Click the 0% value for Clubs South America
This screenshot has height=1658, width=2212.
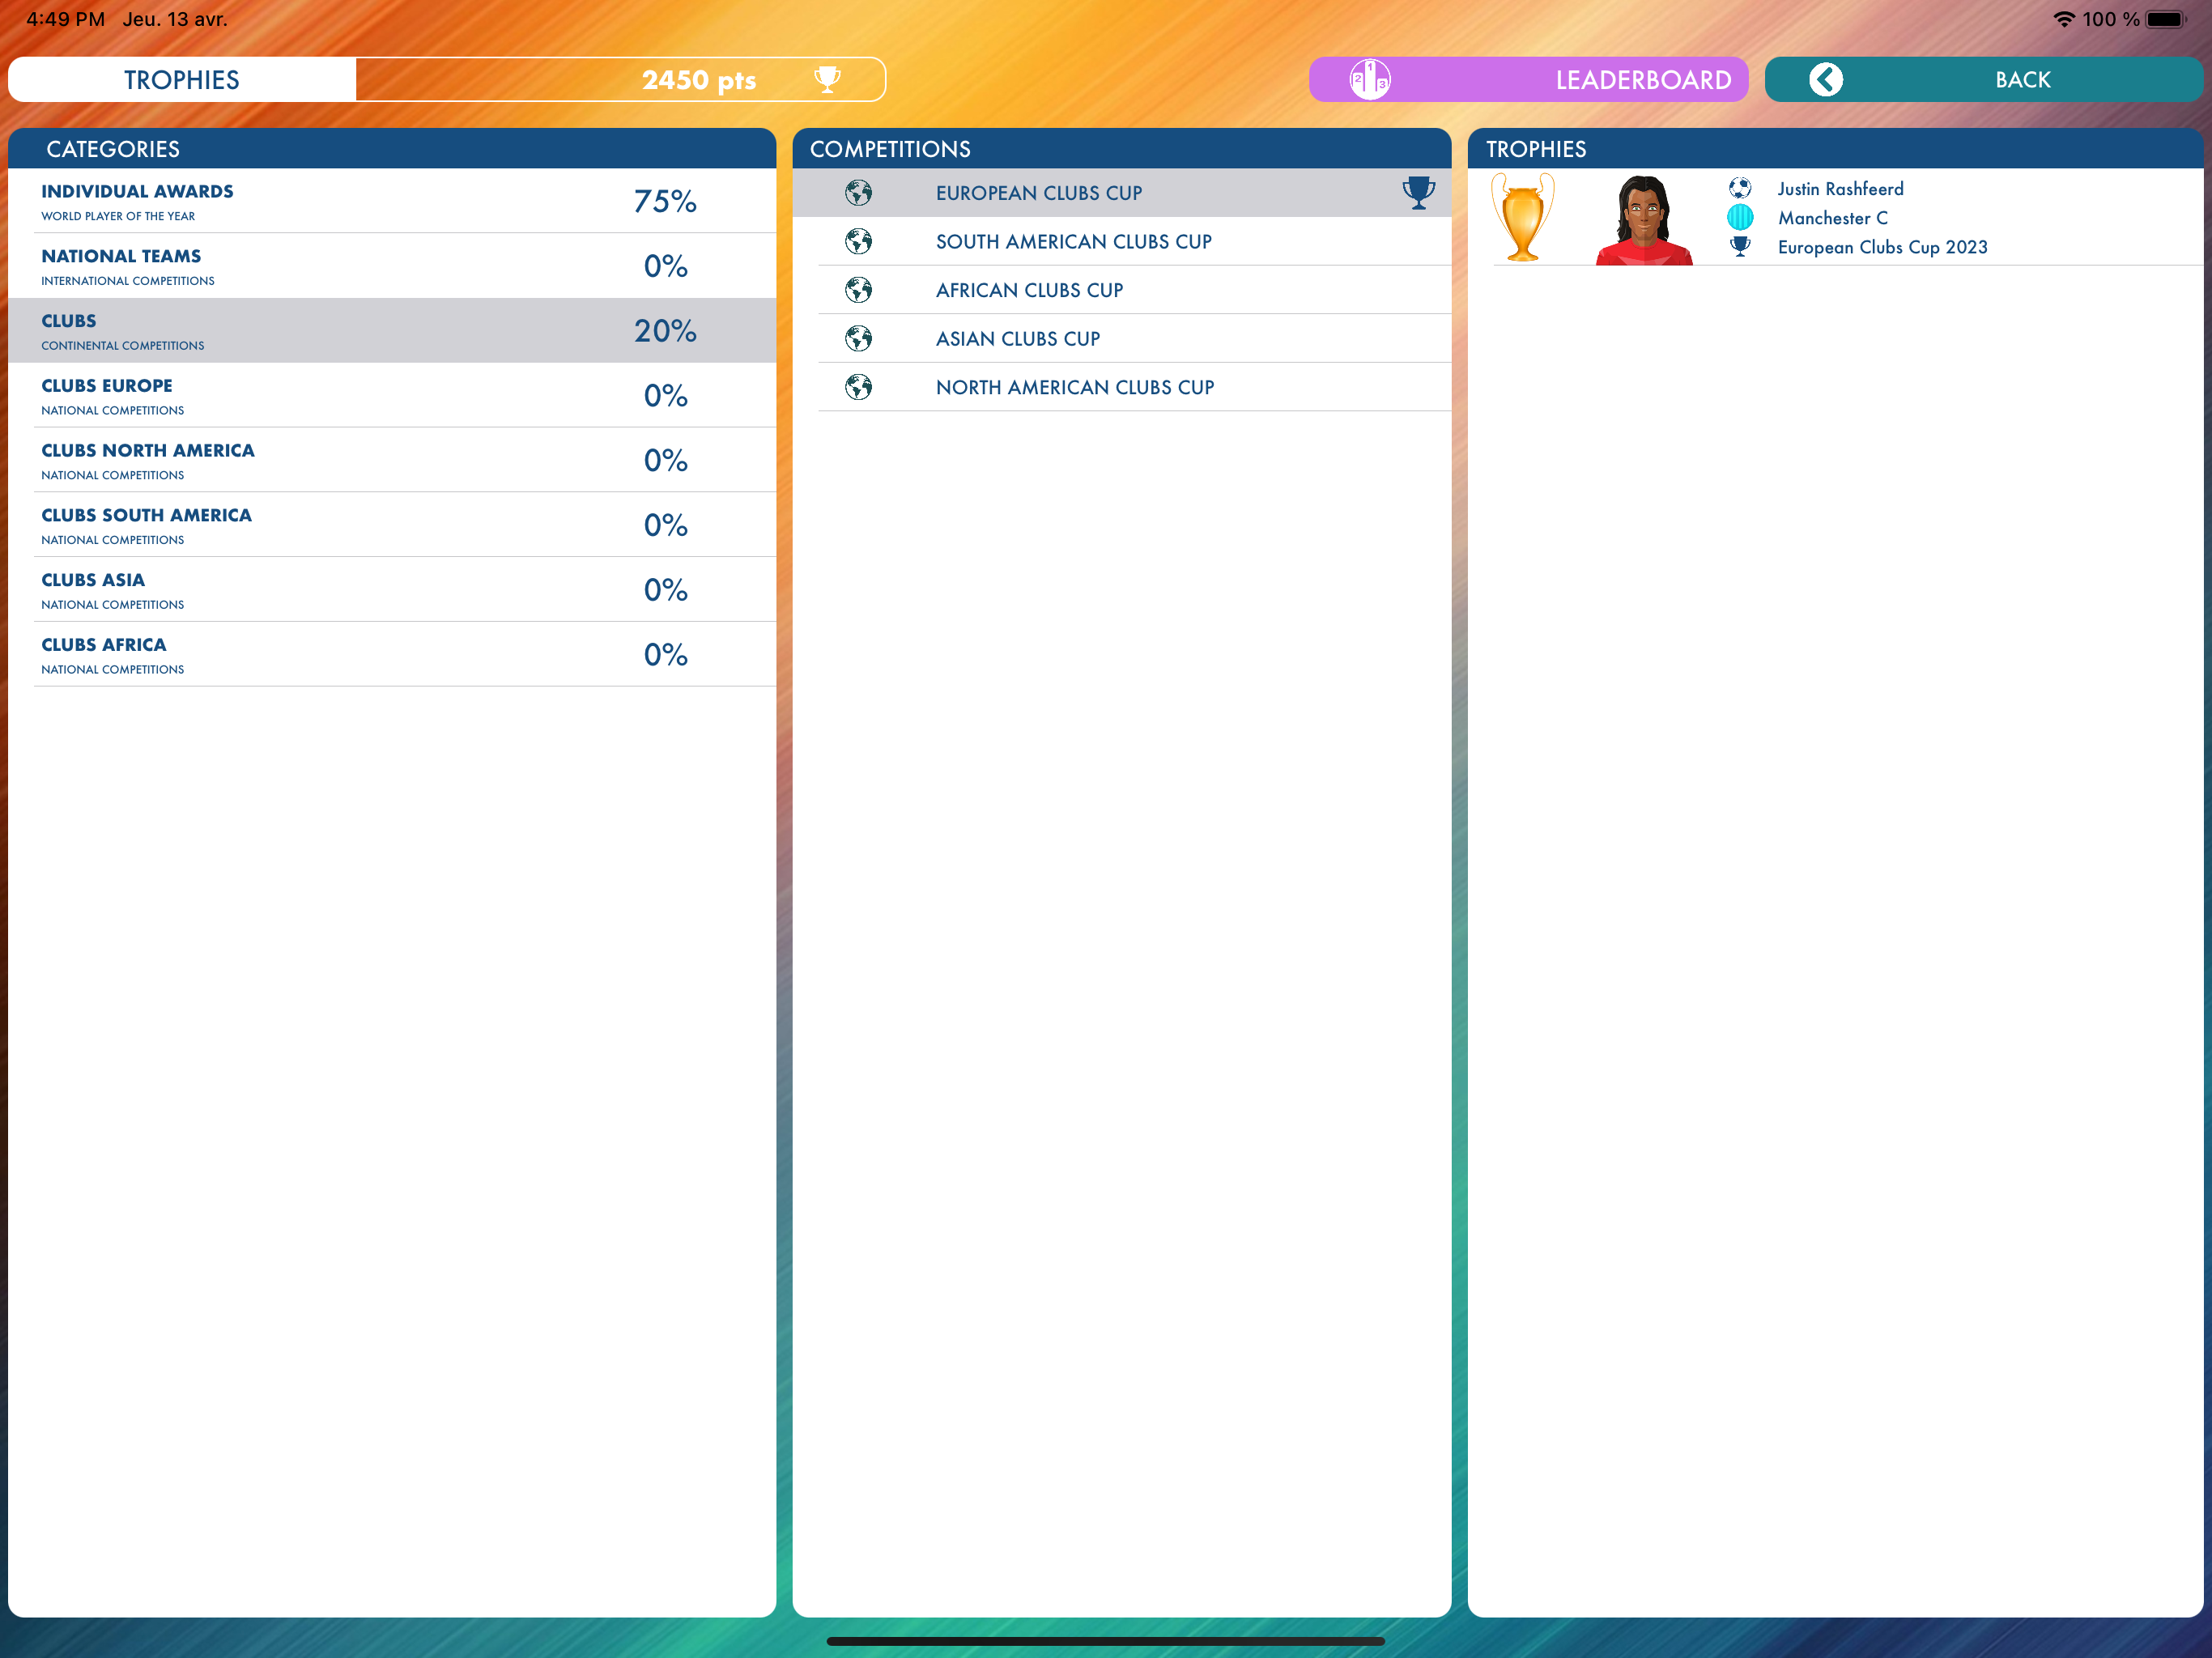[x=665, y=525]
